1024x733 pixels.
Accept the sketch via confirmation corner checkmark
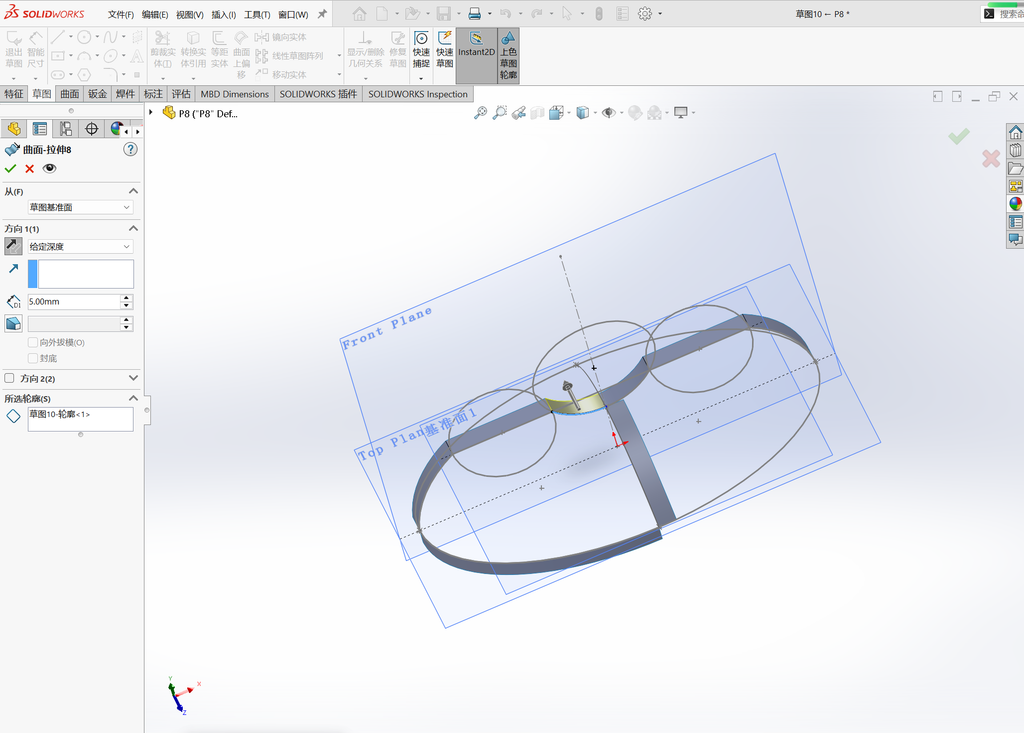click(959, 137)
